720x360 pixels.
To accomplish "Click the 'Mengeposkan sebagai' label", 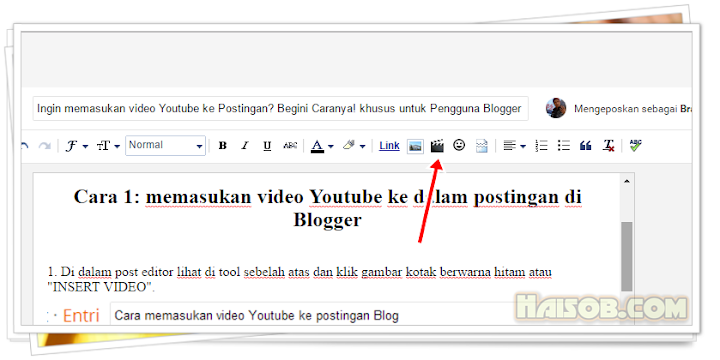I will [625, 109].
